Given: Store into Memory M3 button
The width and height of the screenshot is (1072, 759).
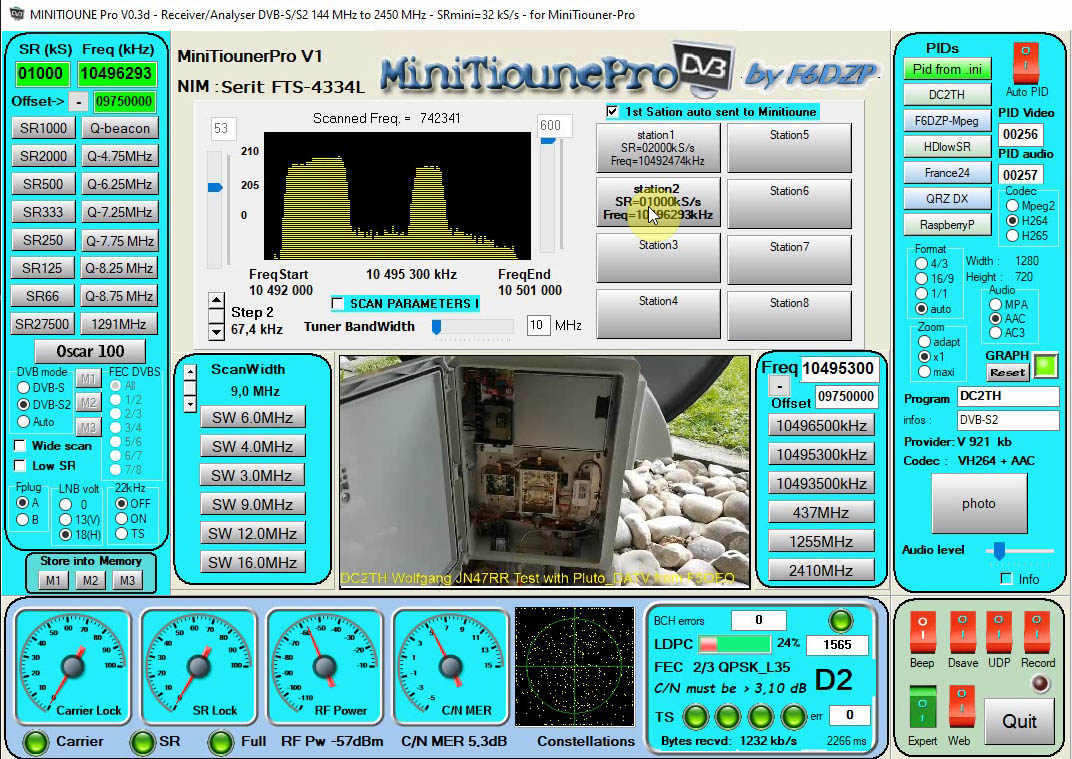Looking at the screenshot, I should point(127,581).
